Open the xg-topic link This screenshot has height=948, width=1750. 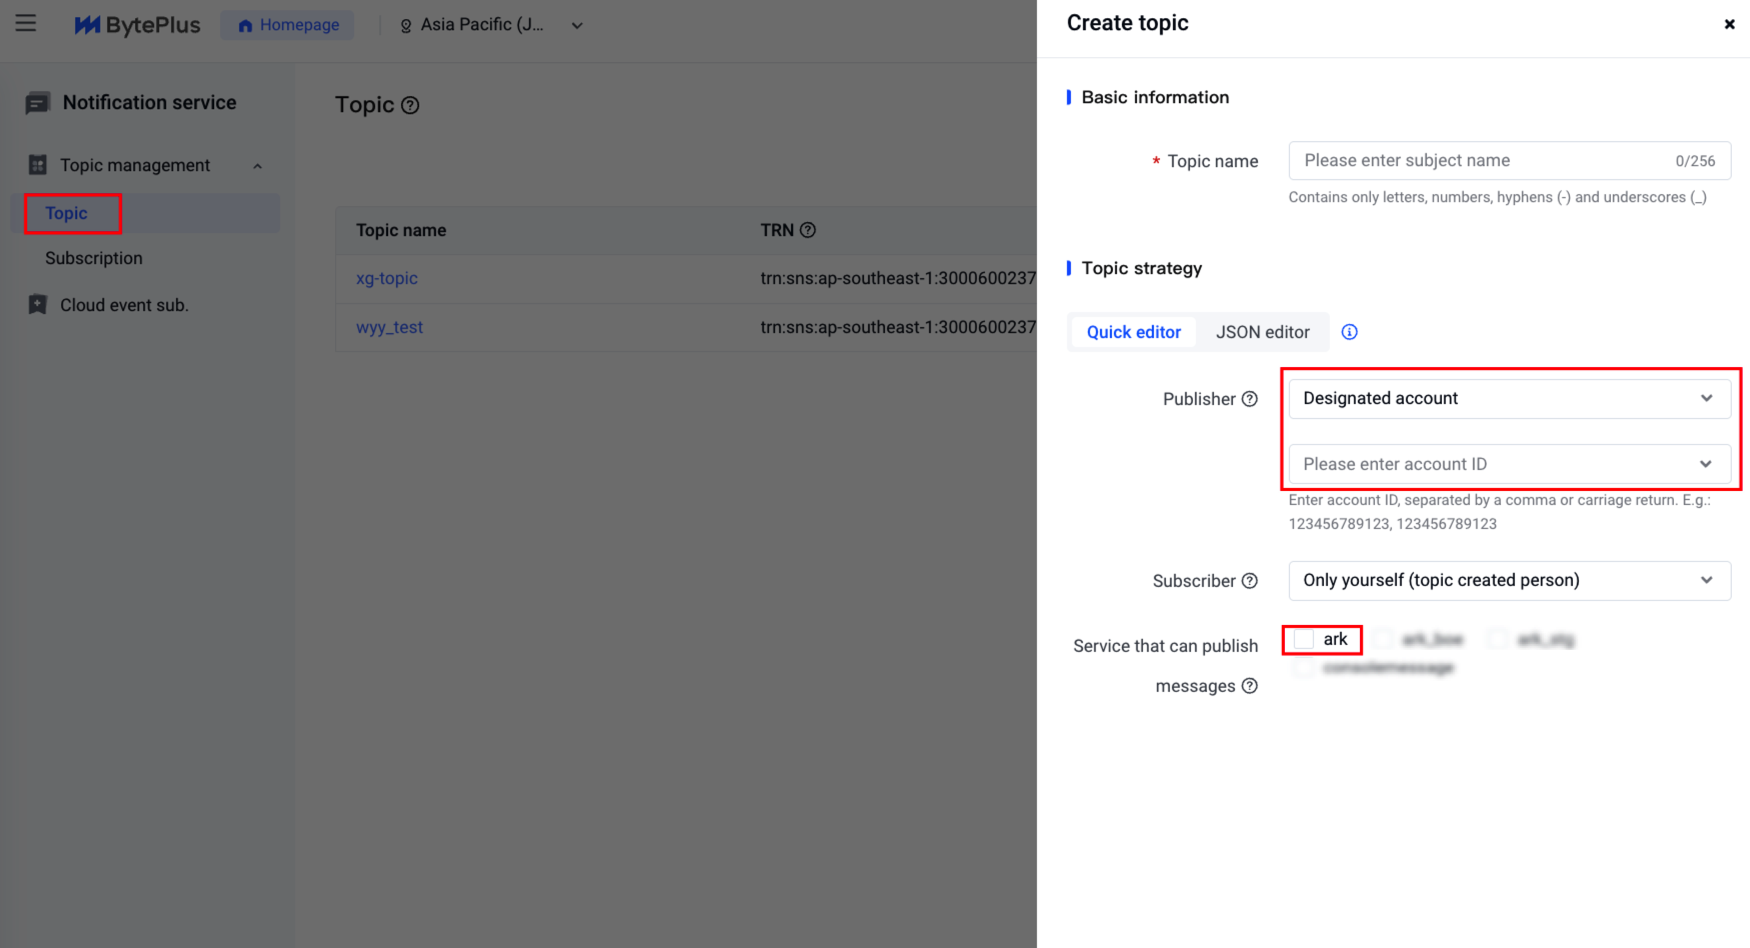click(x=387, y=278)
